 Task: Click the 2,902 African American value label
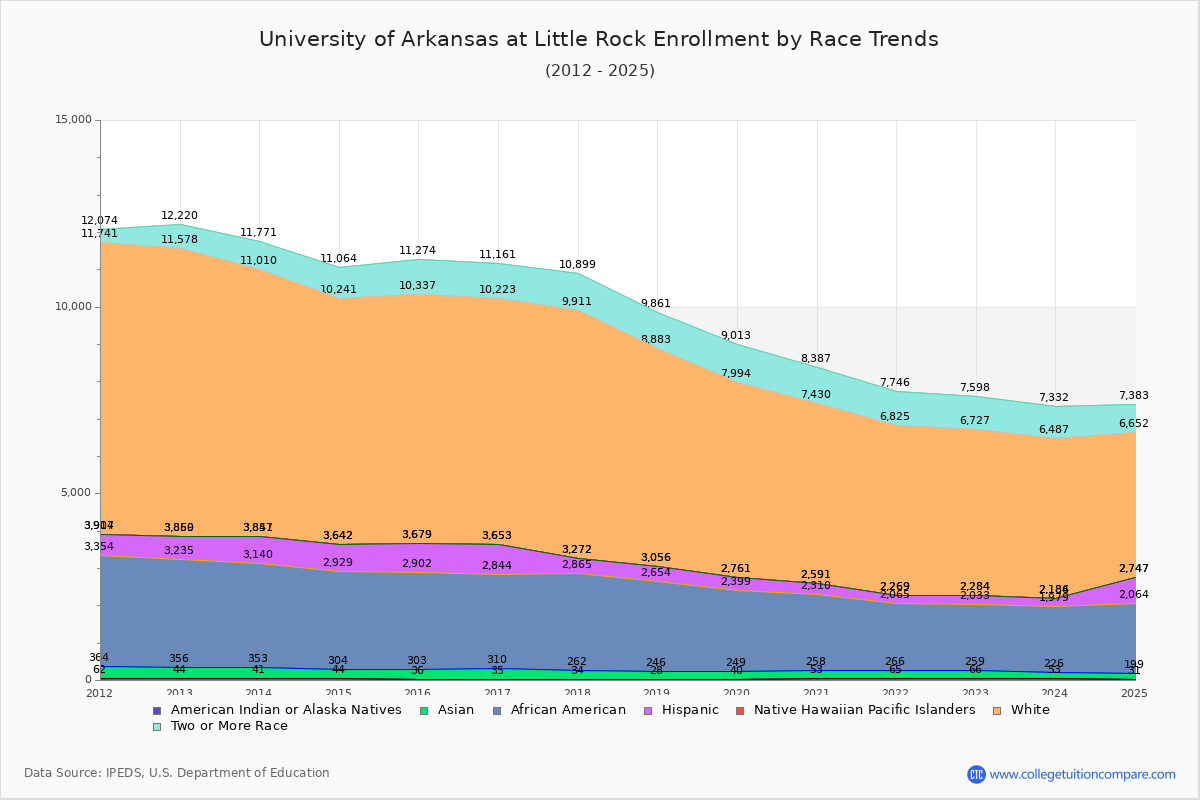click(418, 564)
